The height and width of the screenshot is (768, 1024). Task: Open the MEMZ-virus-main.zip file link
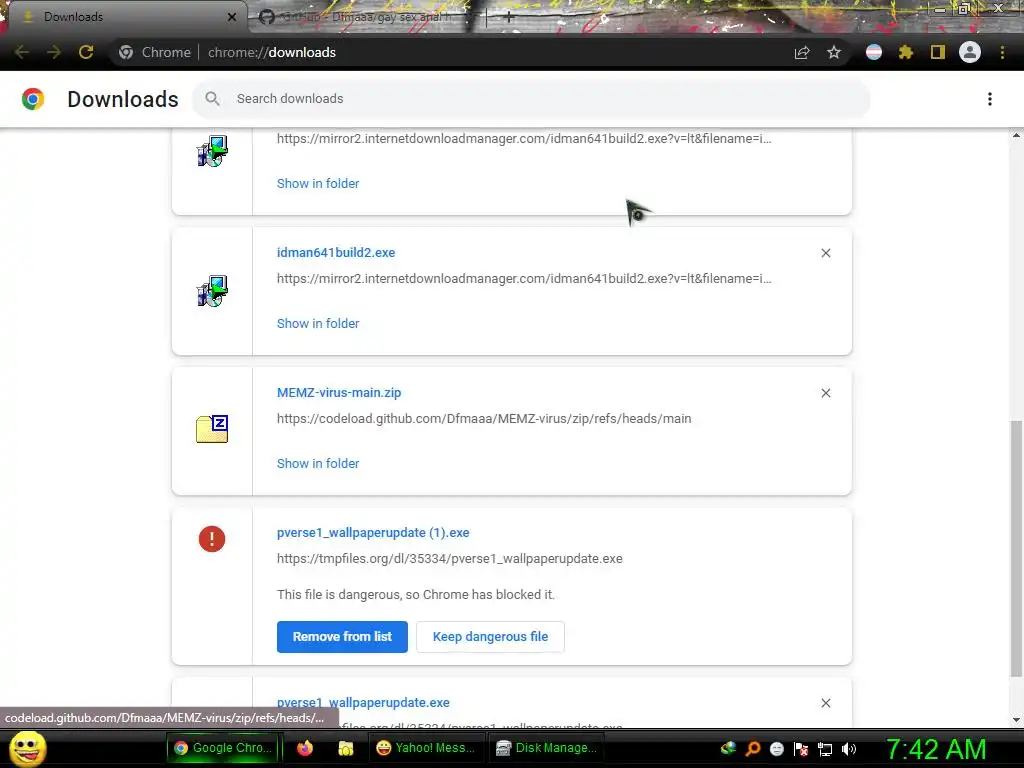tap(339, 392)
